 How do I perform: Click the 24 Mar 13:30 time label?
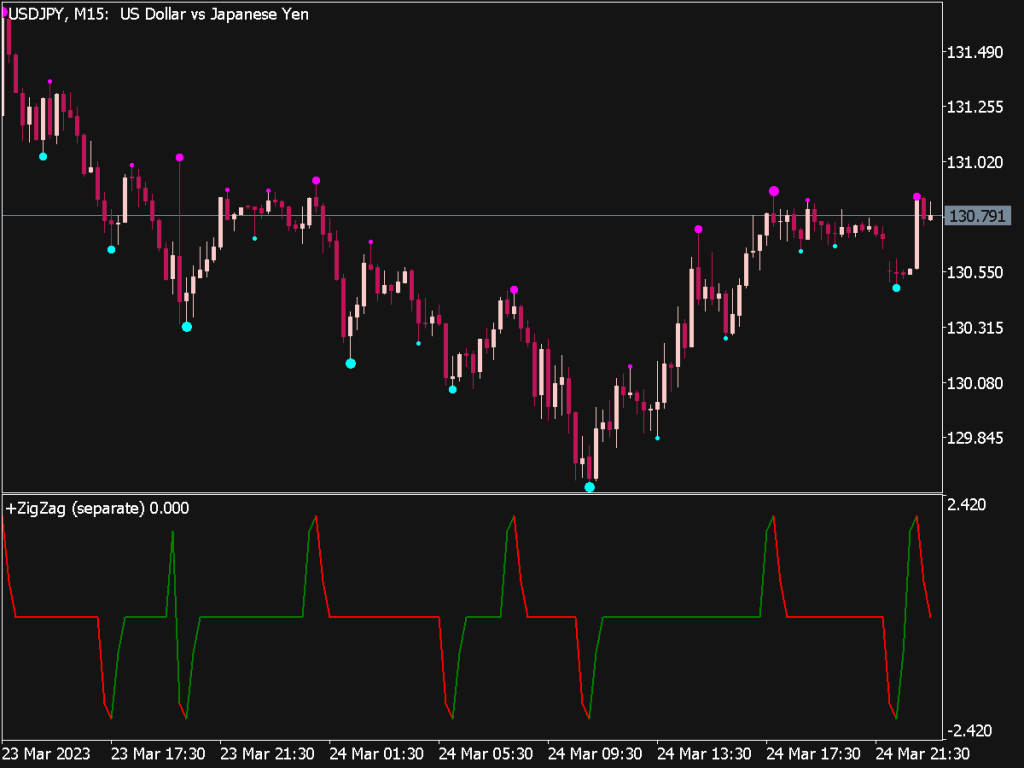tap(704, 754)
